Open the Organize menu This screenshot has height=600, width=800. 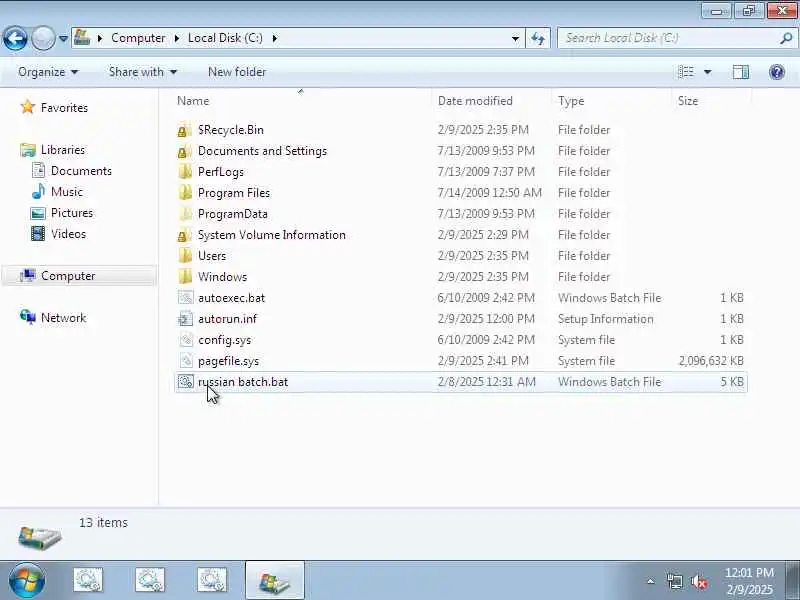48,72
